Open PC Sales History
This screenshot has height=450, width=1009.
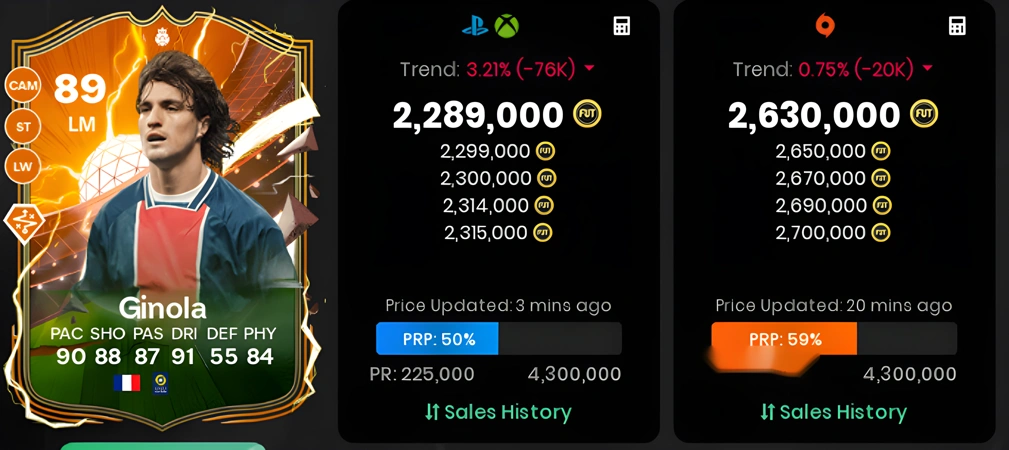click(x=834, y=412)
